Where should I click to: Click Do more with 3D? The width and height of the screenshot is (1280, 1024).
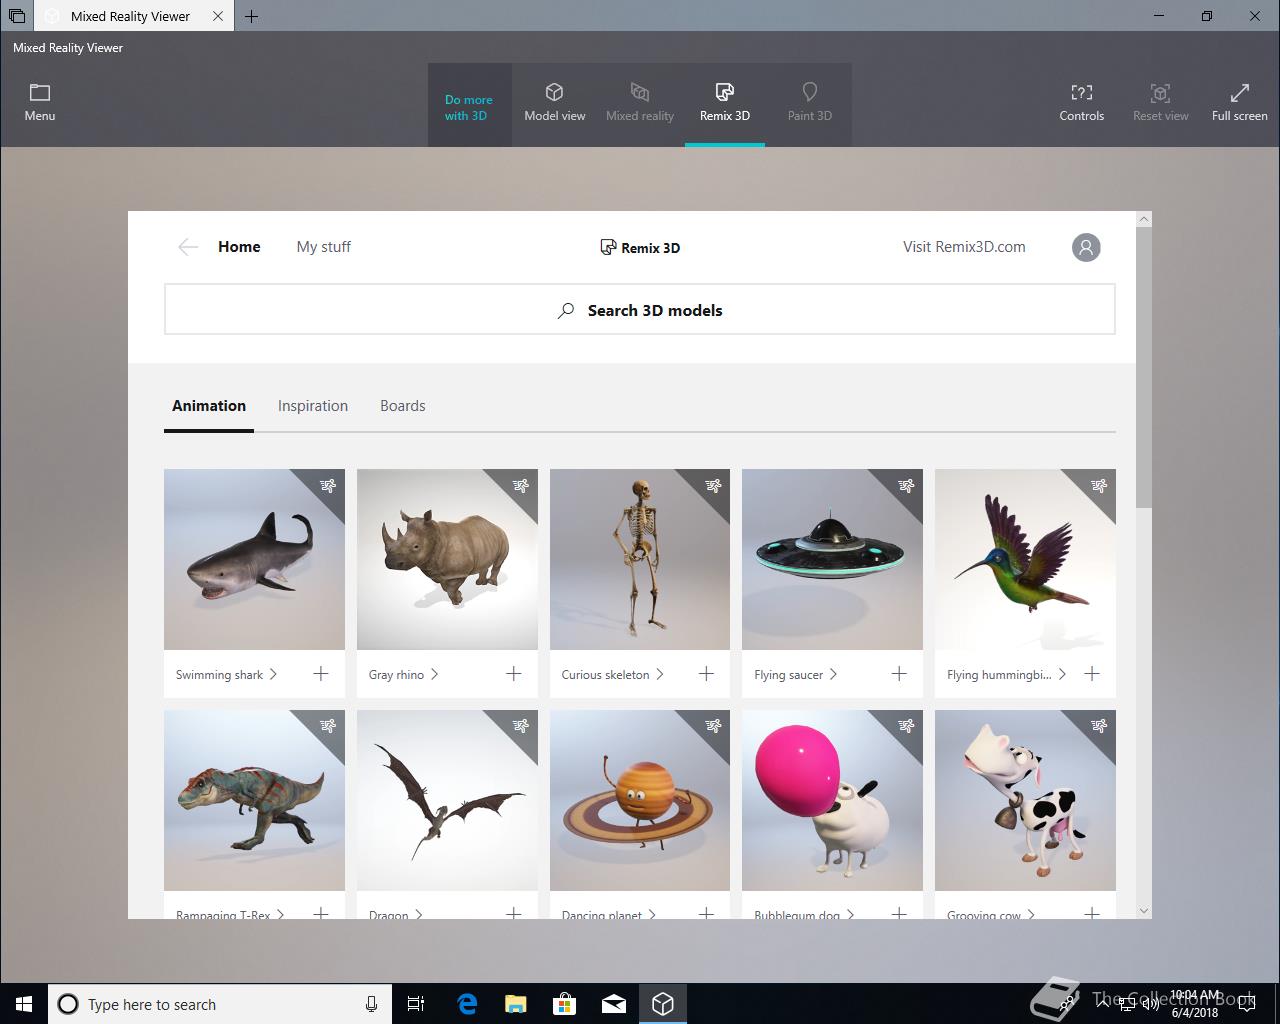(469, 107)
